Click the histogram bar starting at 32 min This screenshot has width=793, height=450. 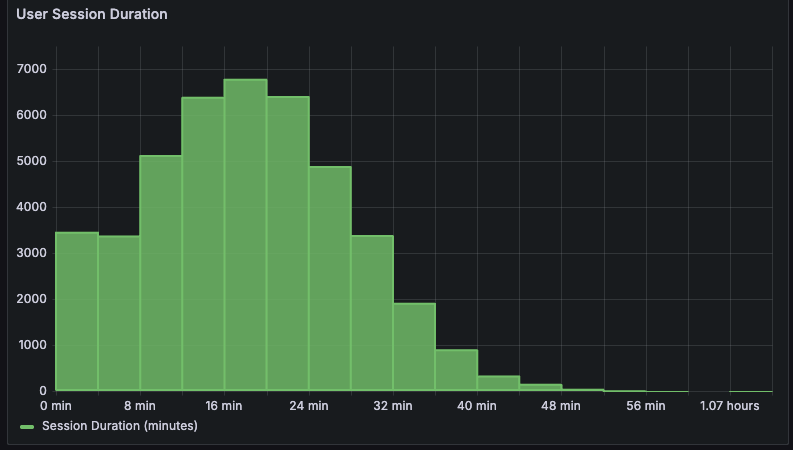415,347
